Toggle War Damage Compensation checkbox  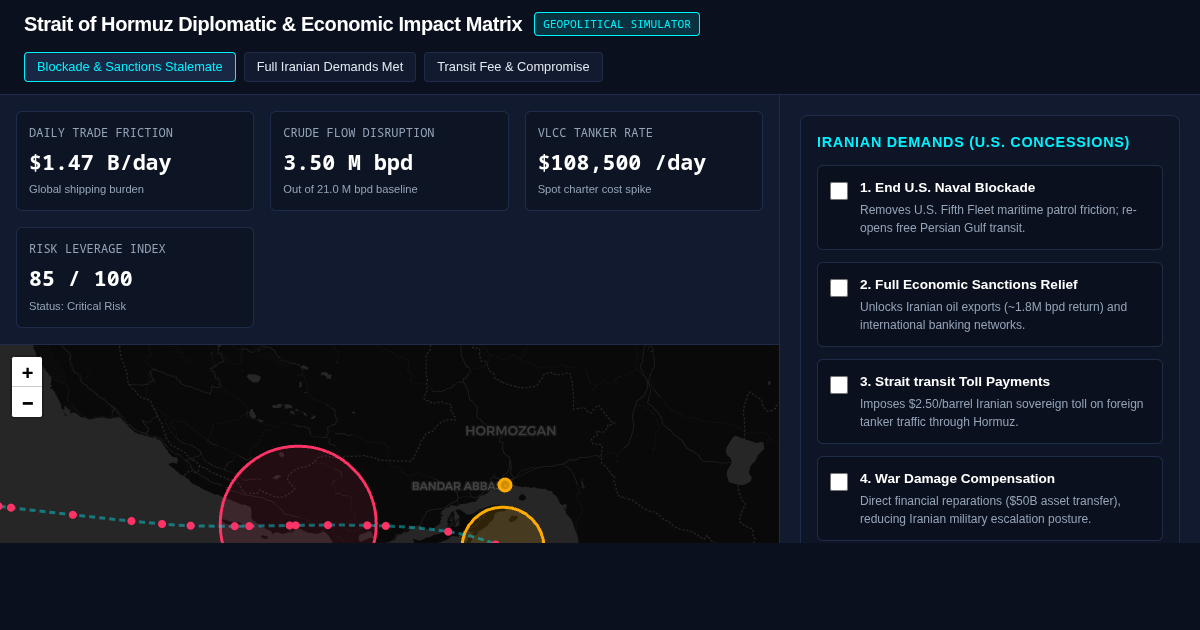click(x=839, y=482)
